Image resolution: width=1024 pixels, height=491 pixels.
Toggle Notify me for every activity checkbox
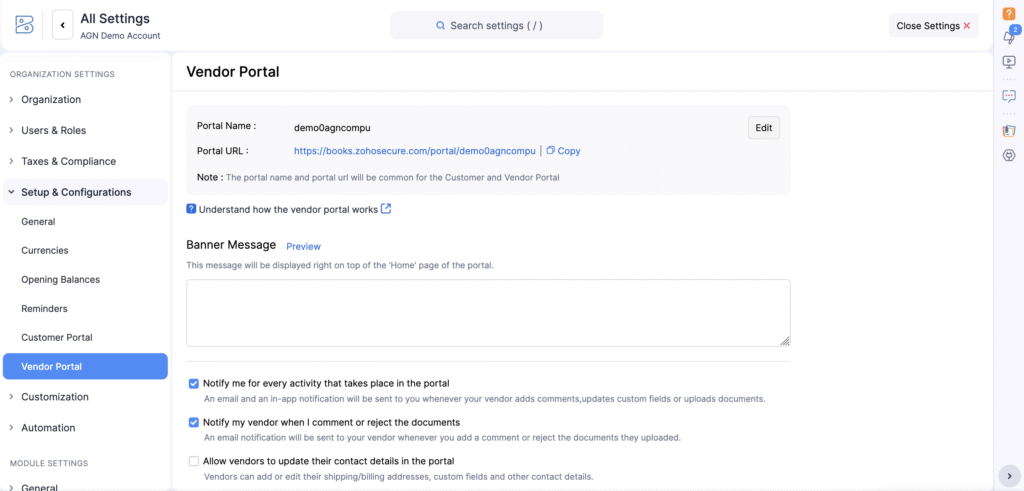coord(194,383)
